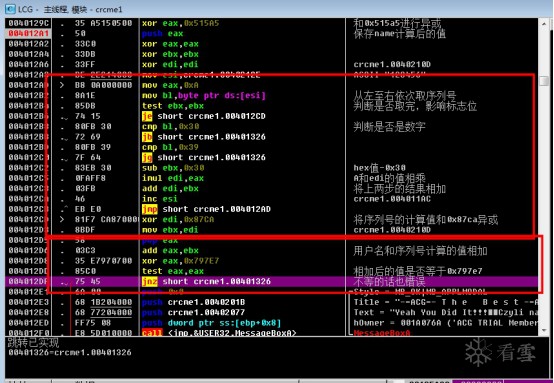
Task: Select 'push crcme1.00402077' instruction
Action: point(194,312)
